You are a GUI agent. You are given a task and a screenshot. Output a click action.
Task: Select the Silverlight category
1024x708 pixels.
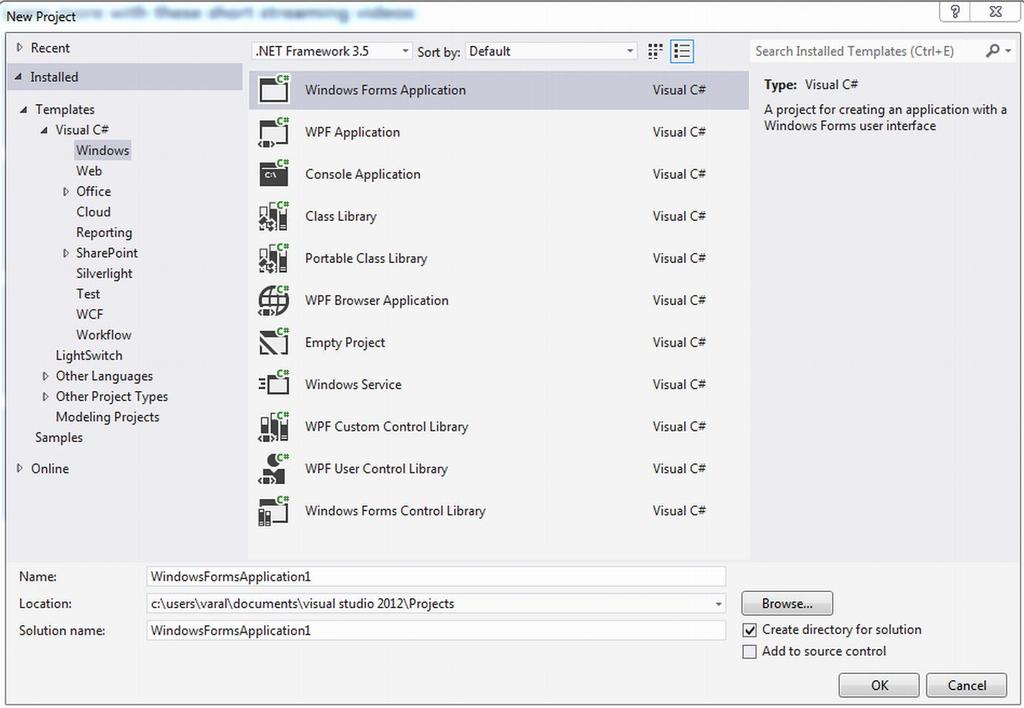coord(104,274)
